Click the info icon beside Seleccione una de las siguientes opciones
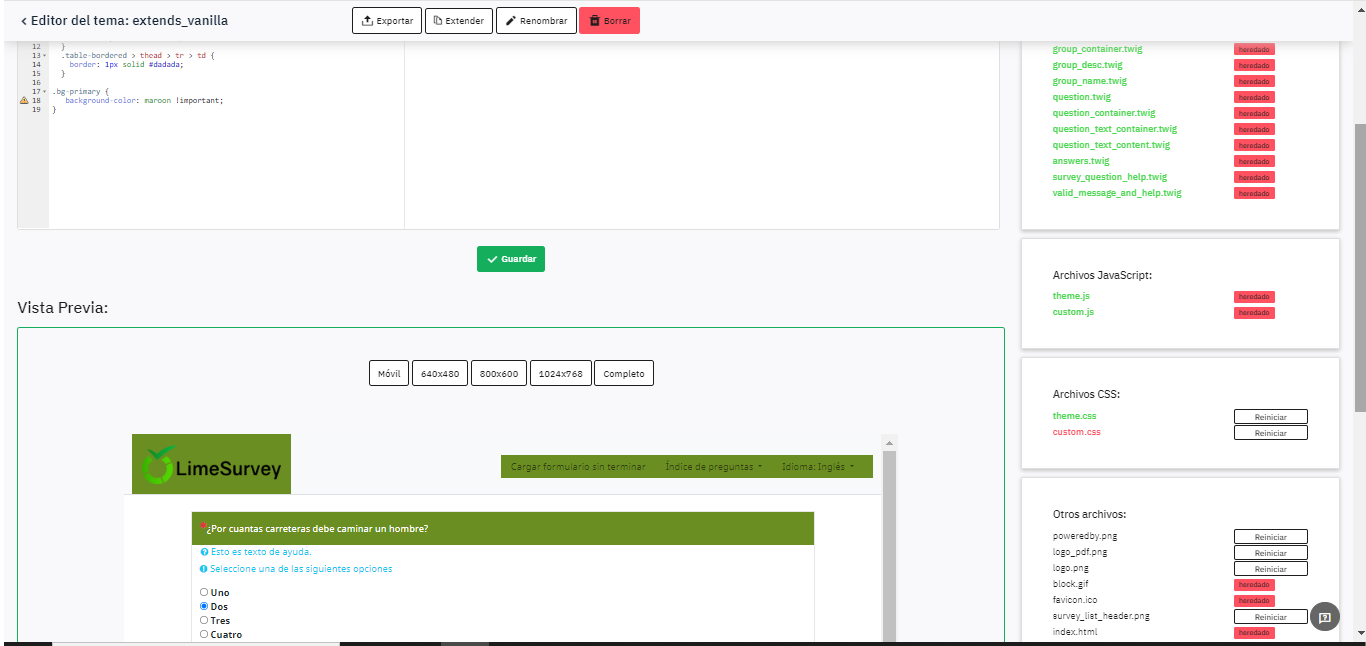This screenshot has height=646, width=1366. coord(204,569)
